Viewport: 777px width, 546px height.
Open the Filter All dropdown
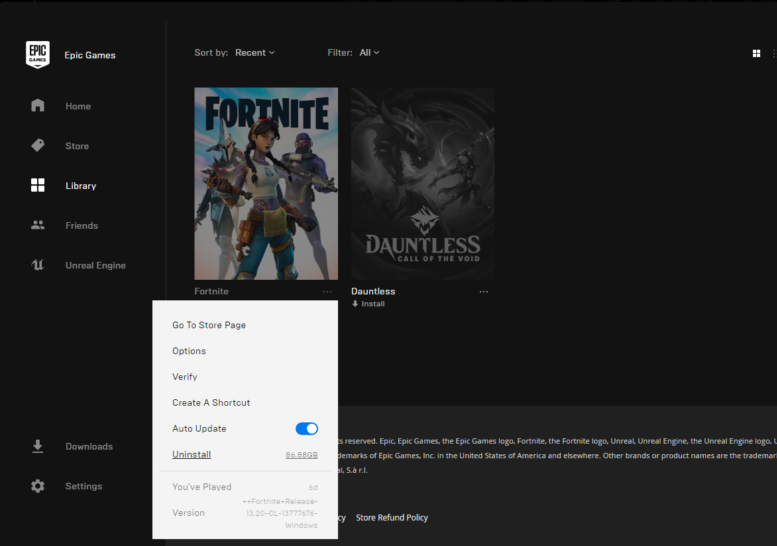click(x=370, y=53)
